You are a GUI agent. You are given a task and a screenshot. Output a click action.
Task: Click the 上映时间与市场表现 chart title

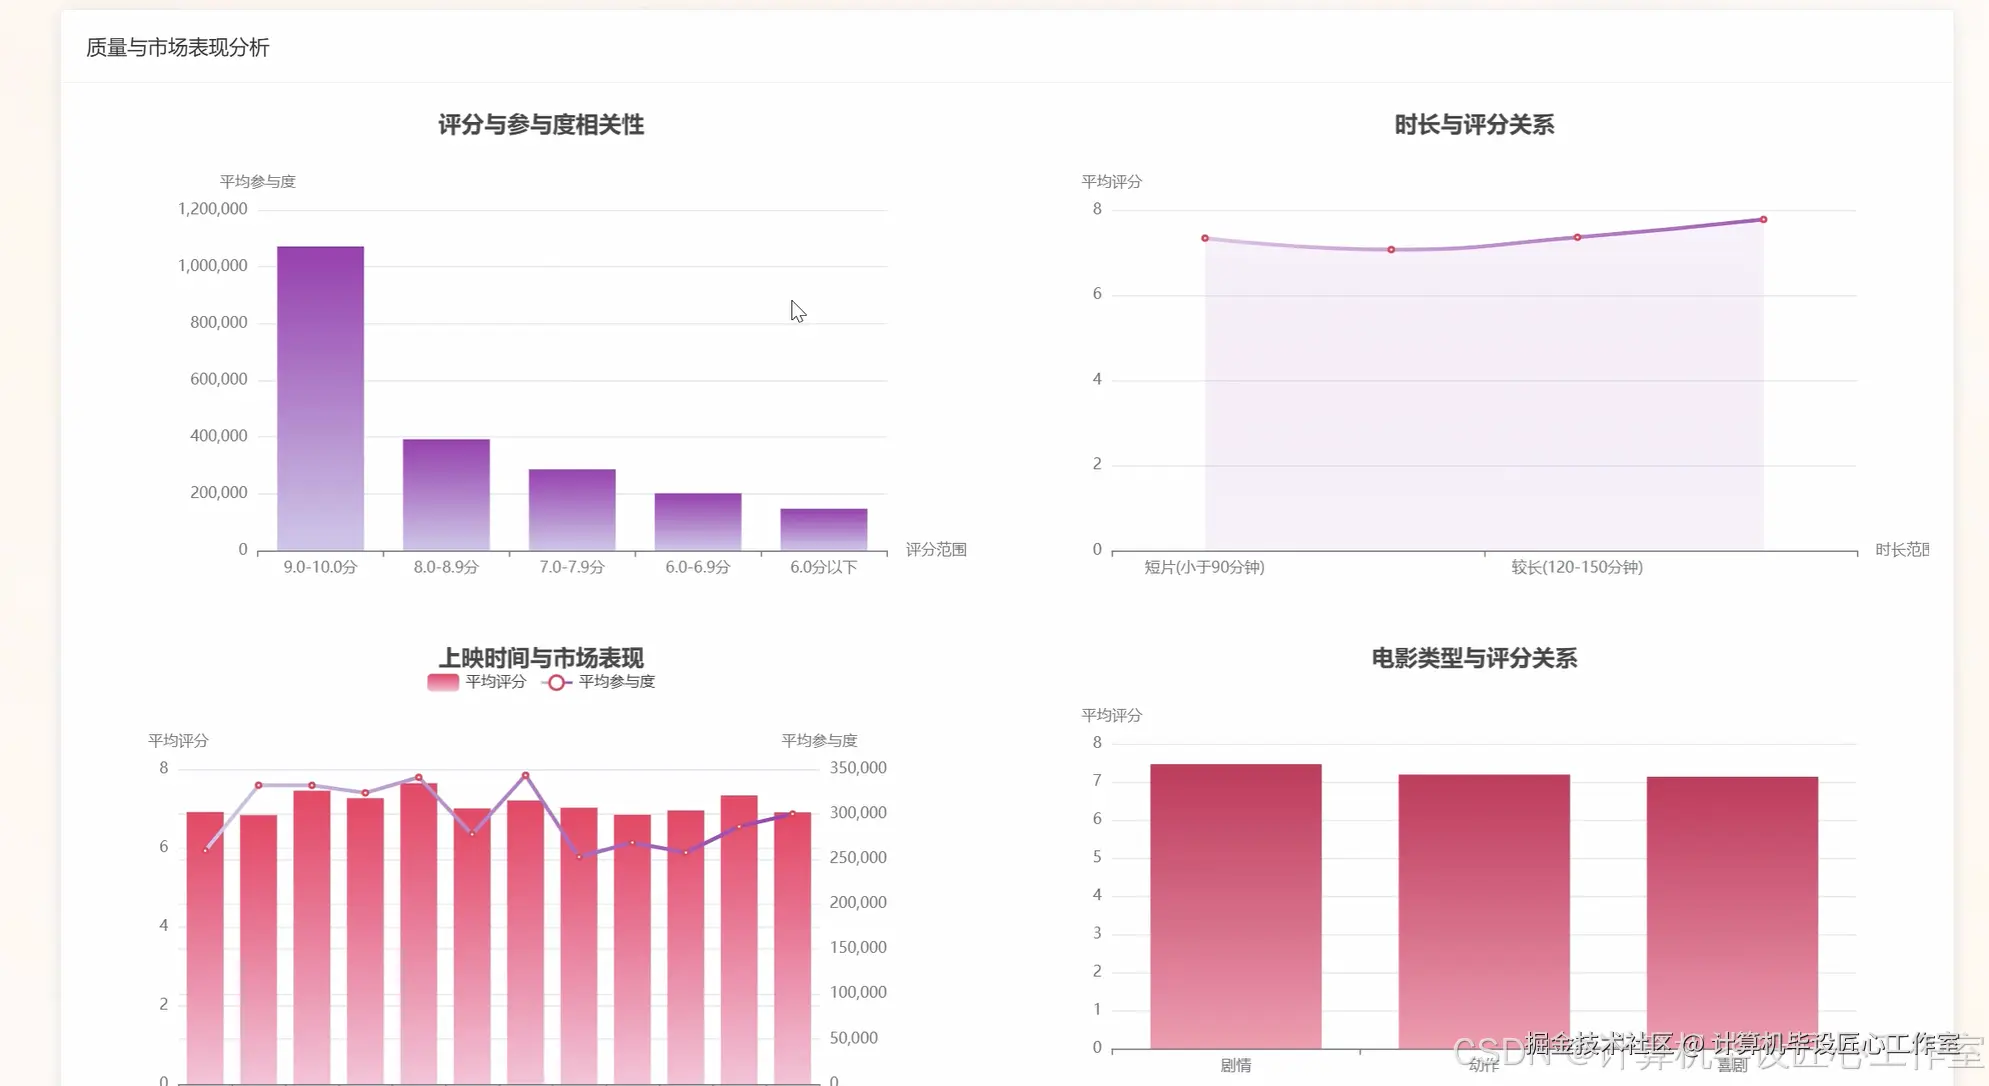pos(541,658)
